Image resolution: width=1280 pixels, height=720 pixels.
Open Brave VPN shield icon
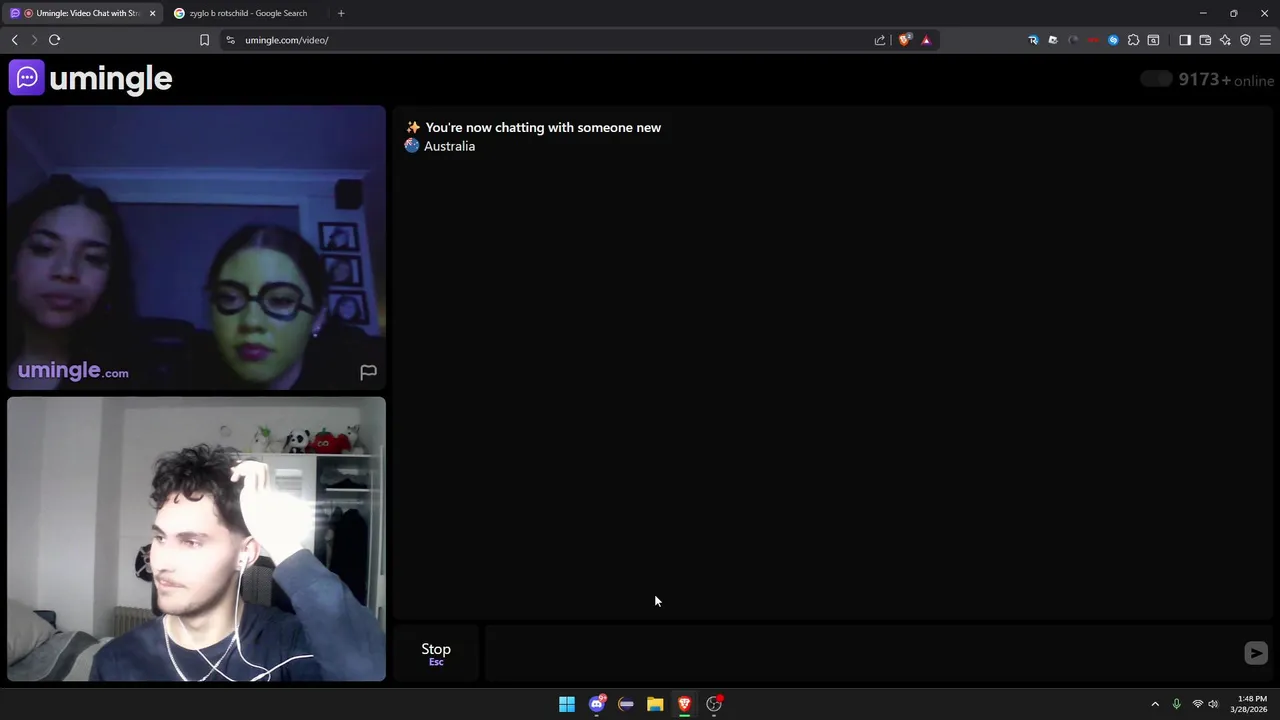1245,40
